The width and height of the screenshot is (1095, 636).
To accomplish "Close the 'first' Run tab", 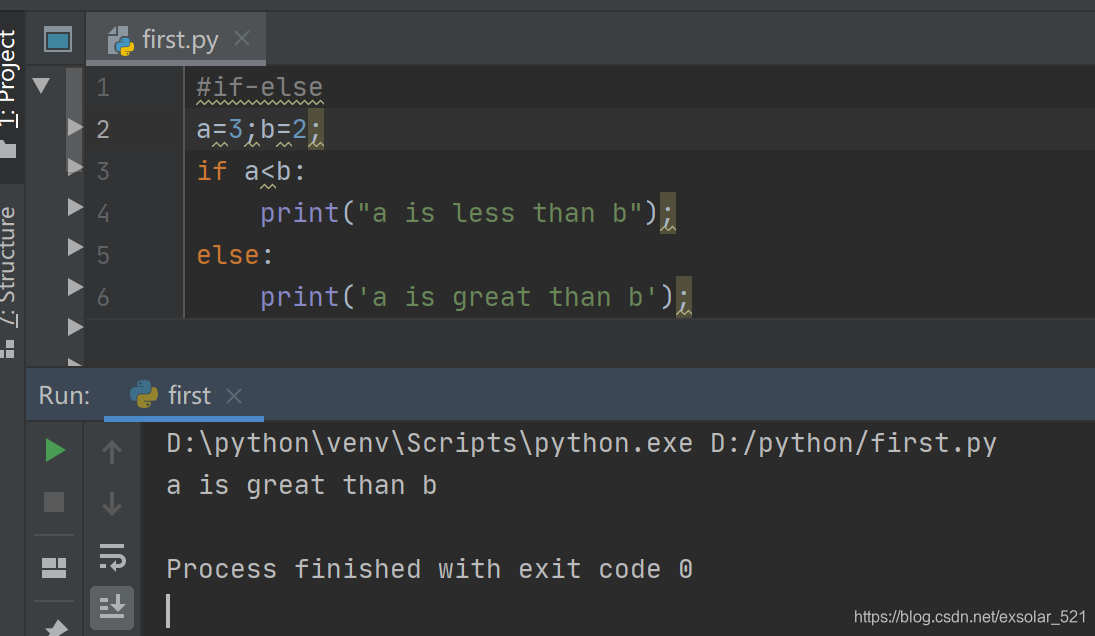I will [234, 396].
